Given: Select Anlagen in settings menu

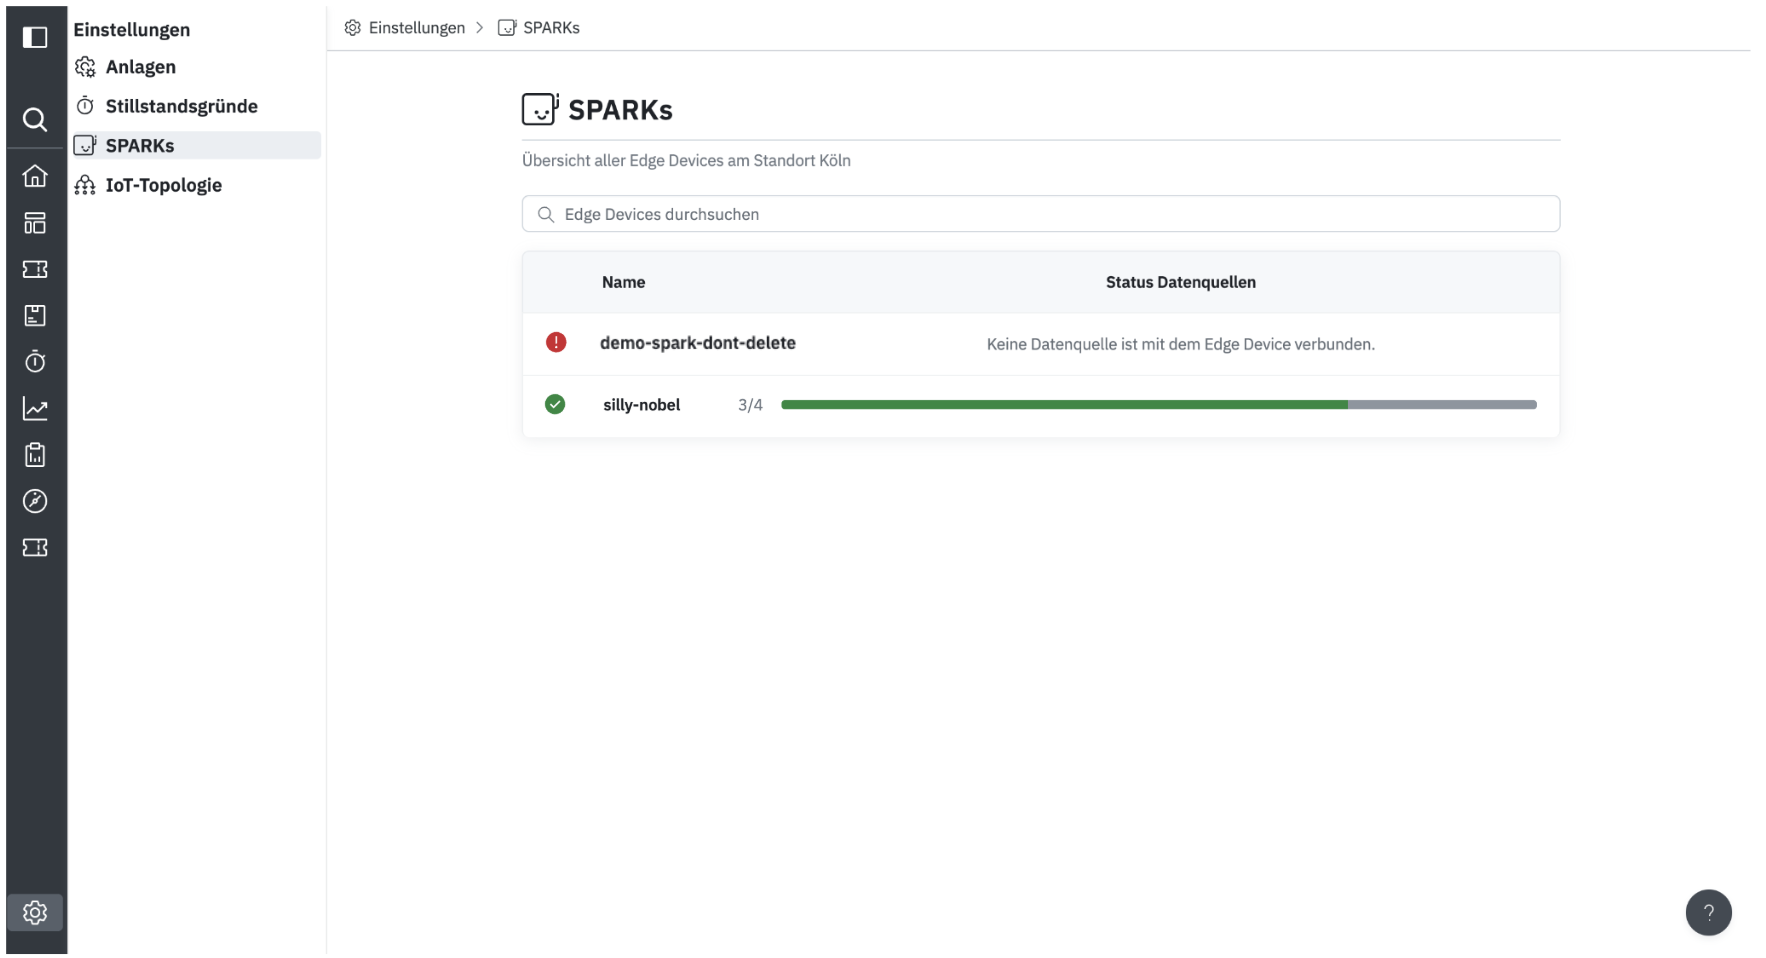Looking at the screenshot, I should tap(140, 67).
